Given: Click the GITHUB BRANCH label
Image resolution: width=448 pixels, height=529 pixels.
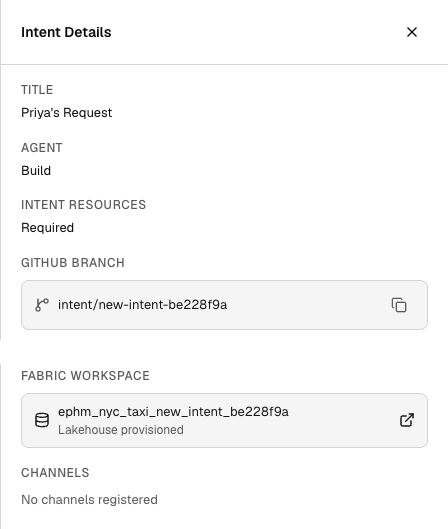Looking at the screenshot, I should 73,263.
